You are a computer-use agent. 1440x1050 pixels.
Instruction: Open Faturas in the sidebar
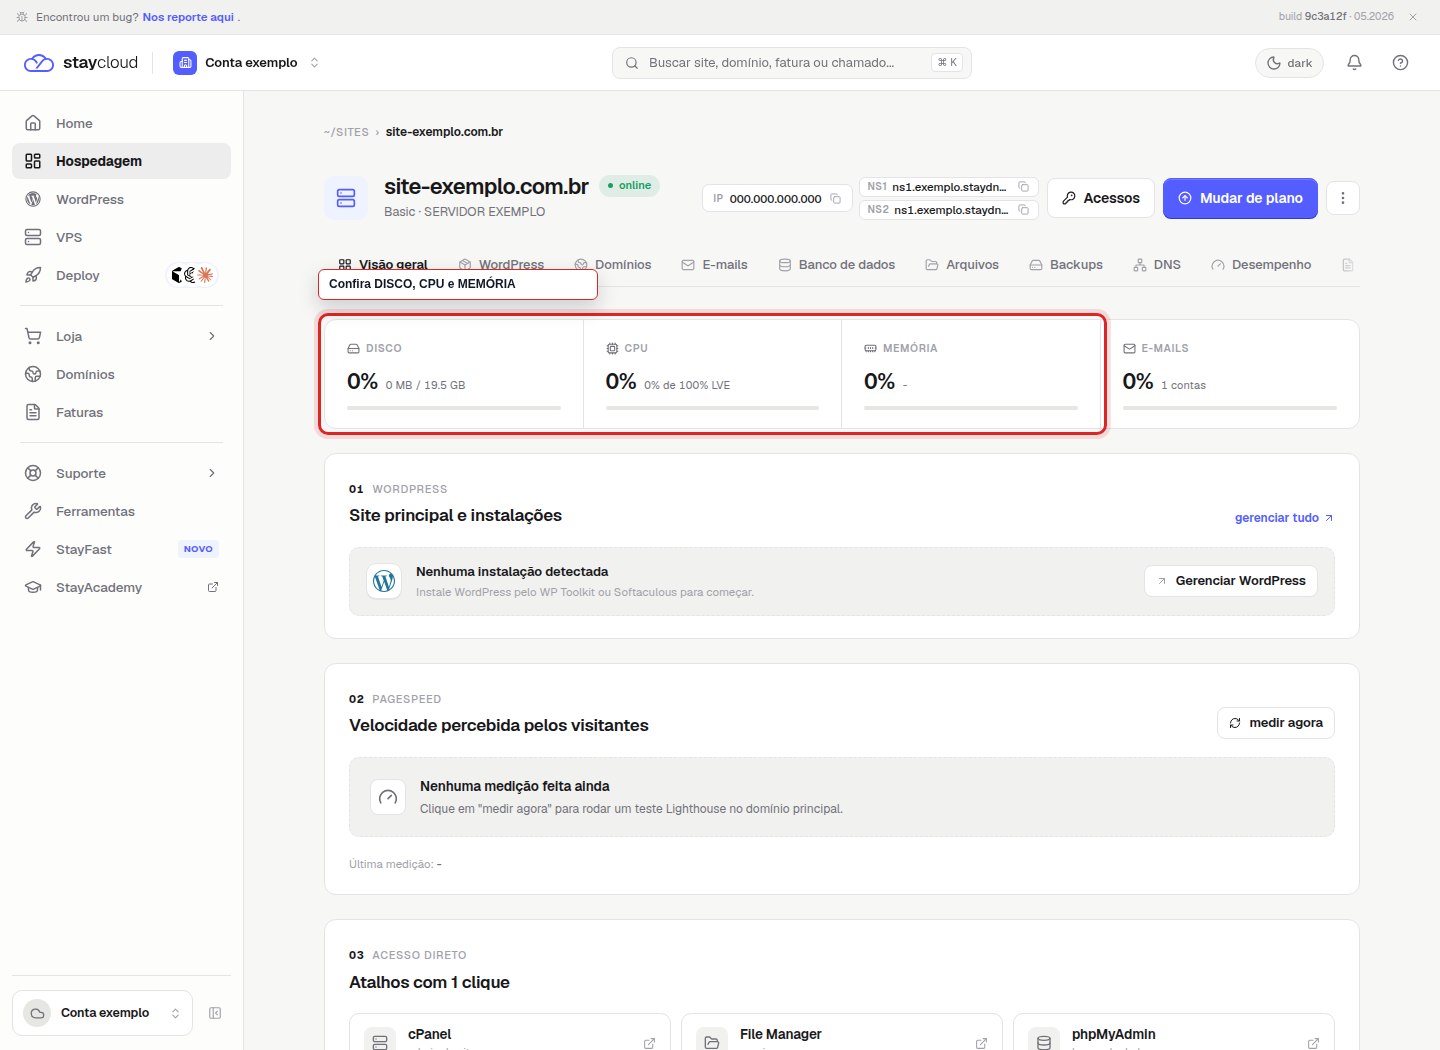pos(121,412)
